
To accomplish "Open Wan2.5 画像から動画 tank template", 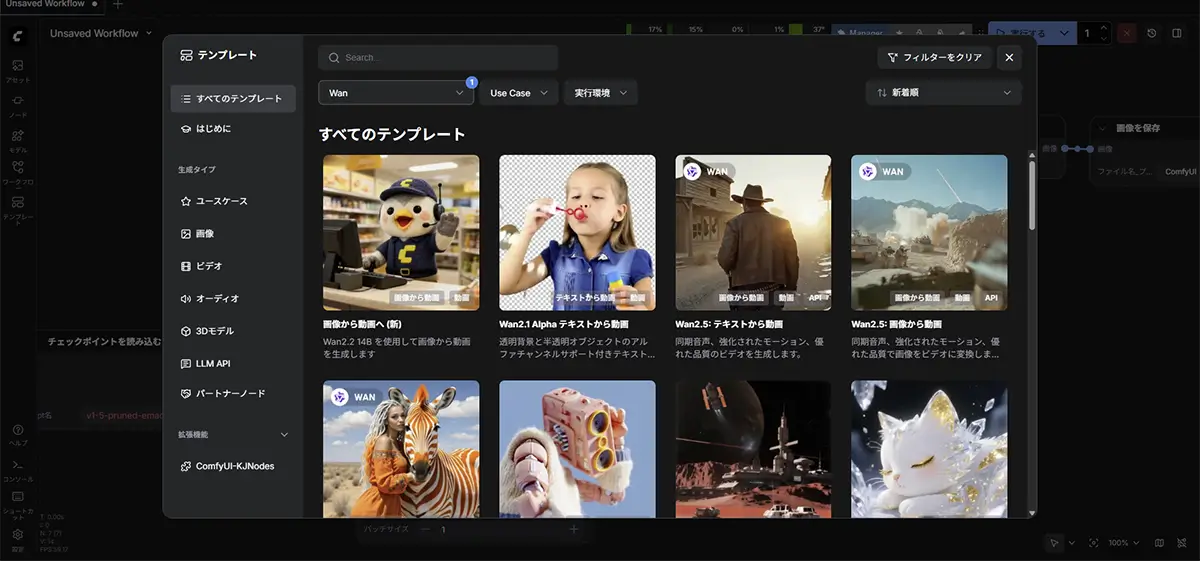I will (929, 232).
